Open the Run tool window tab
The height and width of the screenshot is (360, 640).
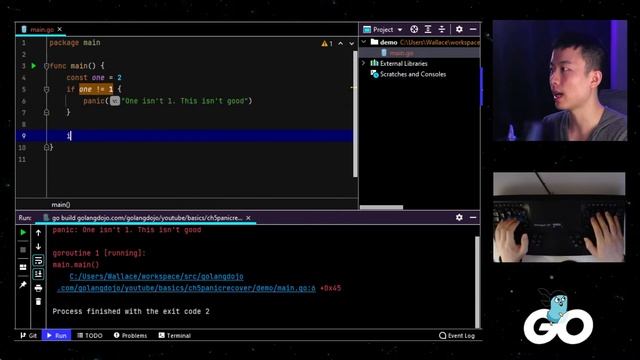click(56, 336)
